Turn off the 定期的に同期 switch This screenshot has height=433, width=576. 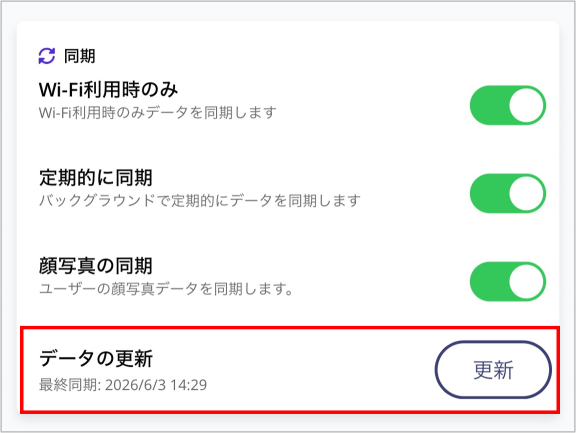point(508,194)
